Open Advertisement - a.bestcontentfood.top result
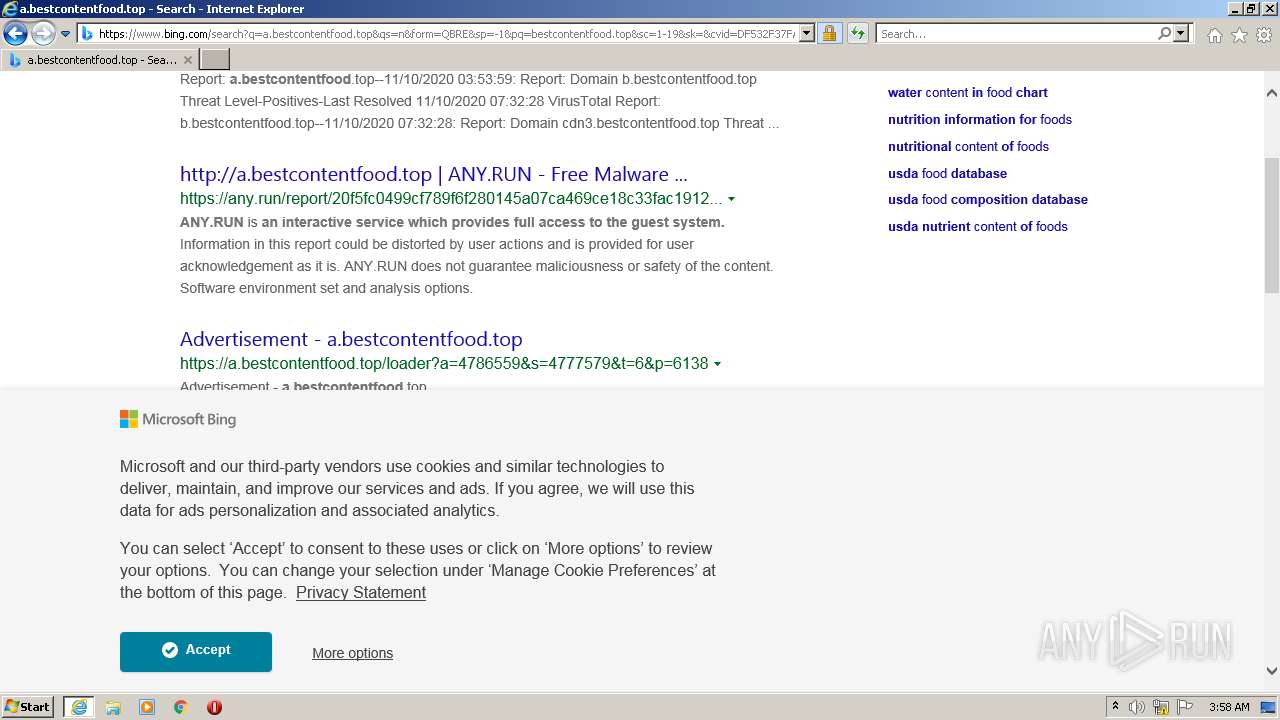This screenshot has width=1280, height=720. tap(351, 339)
